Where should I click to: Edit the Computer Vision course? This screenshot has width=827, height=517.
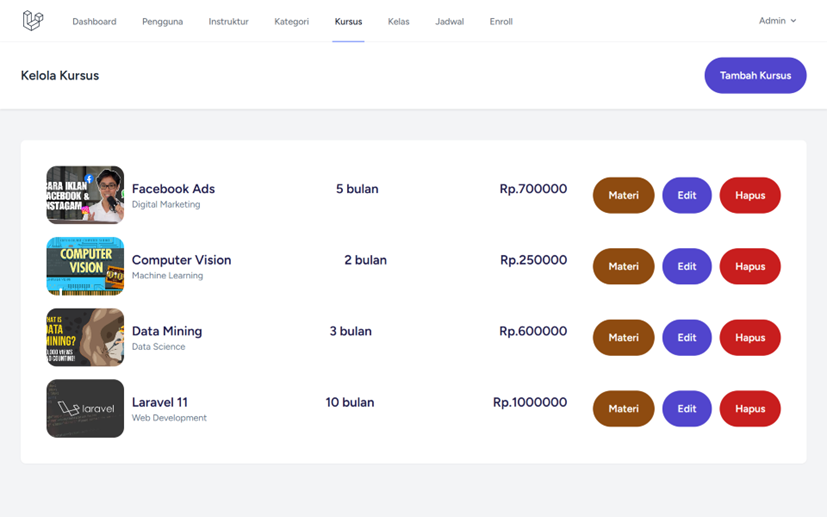[x=687, y=266]
